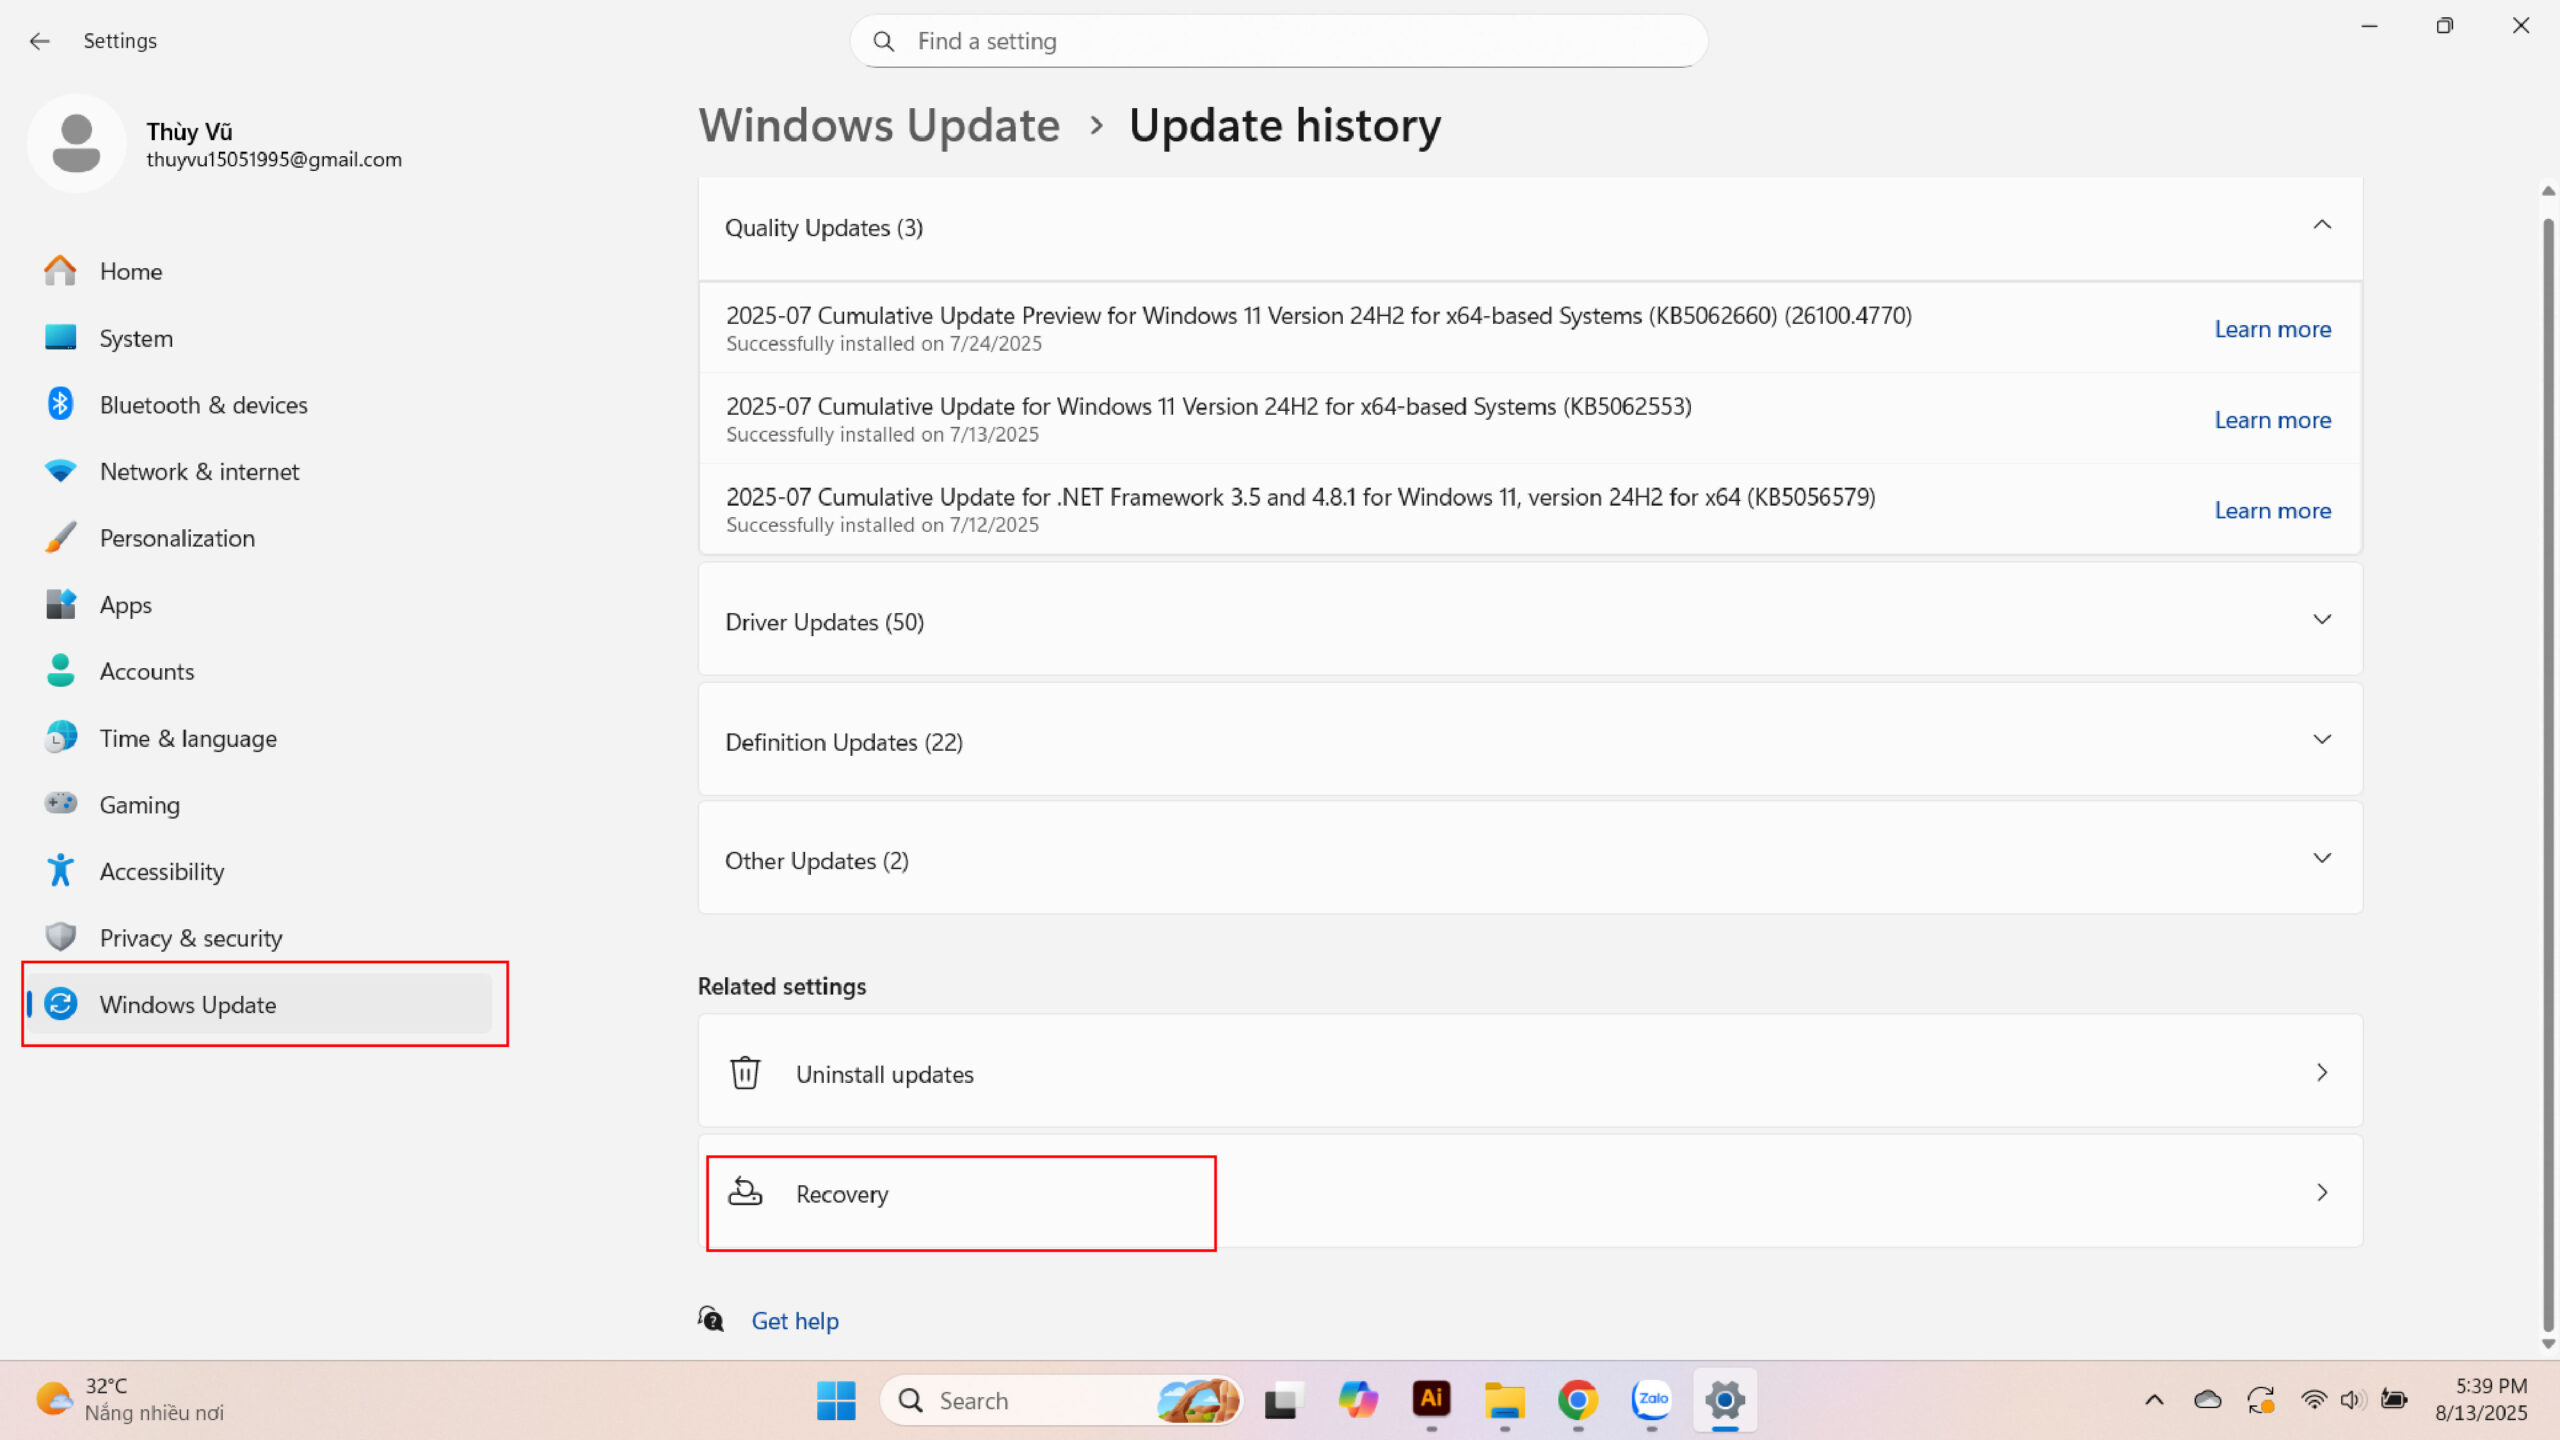
Task: Go to Accounts in the sidebar
Action: tap(147, 672)
